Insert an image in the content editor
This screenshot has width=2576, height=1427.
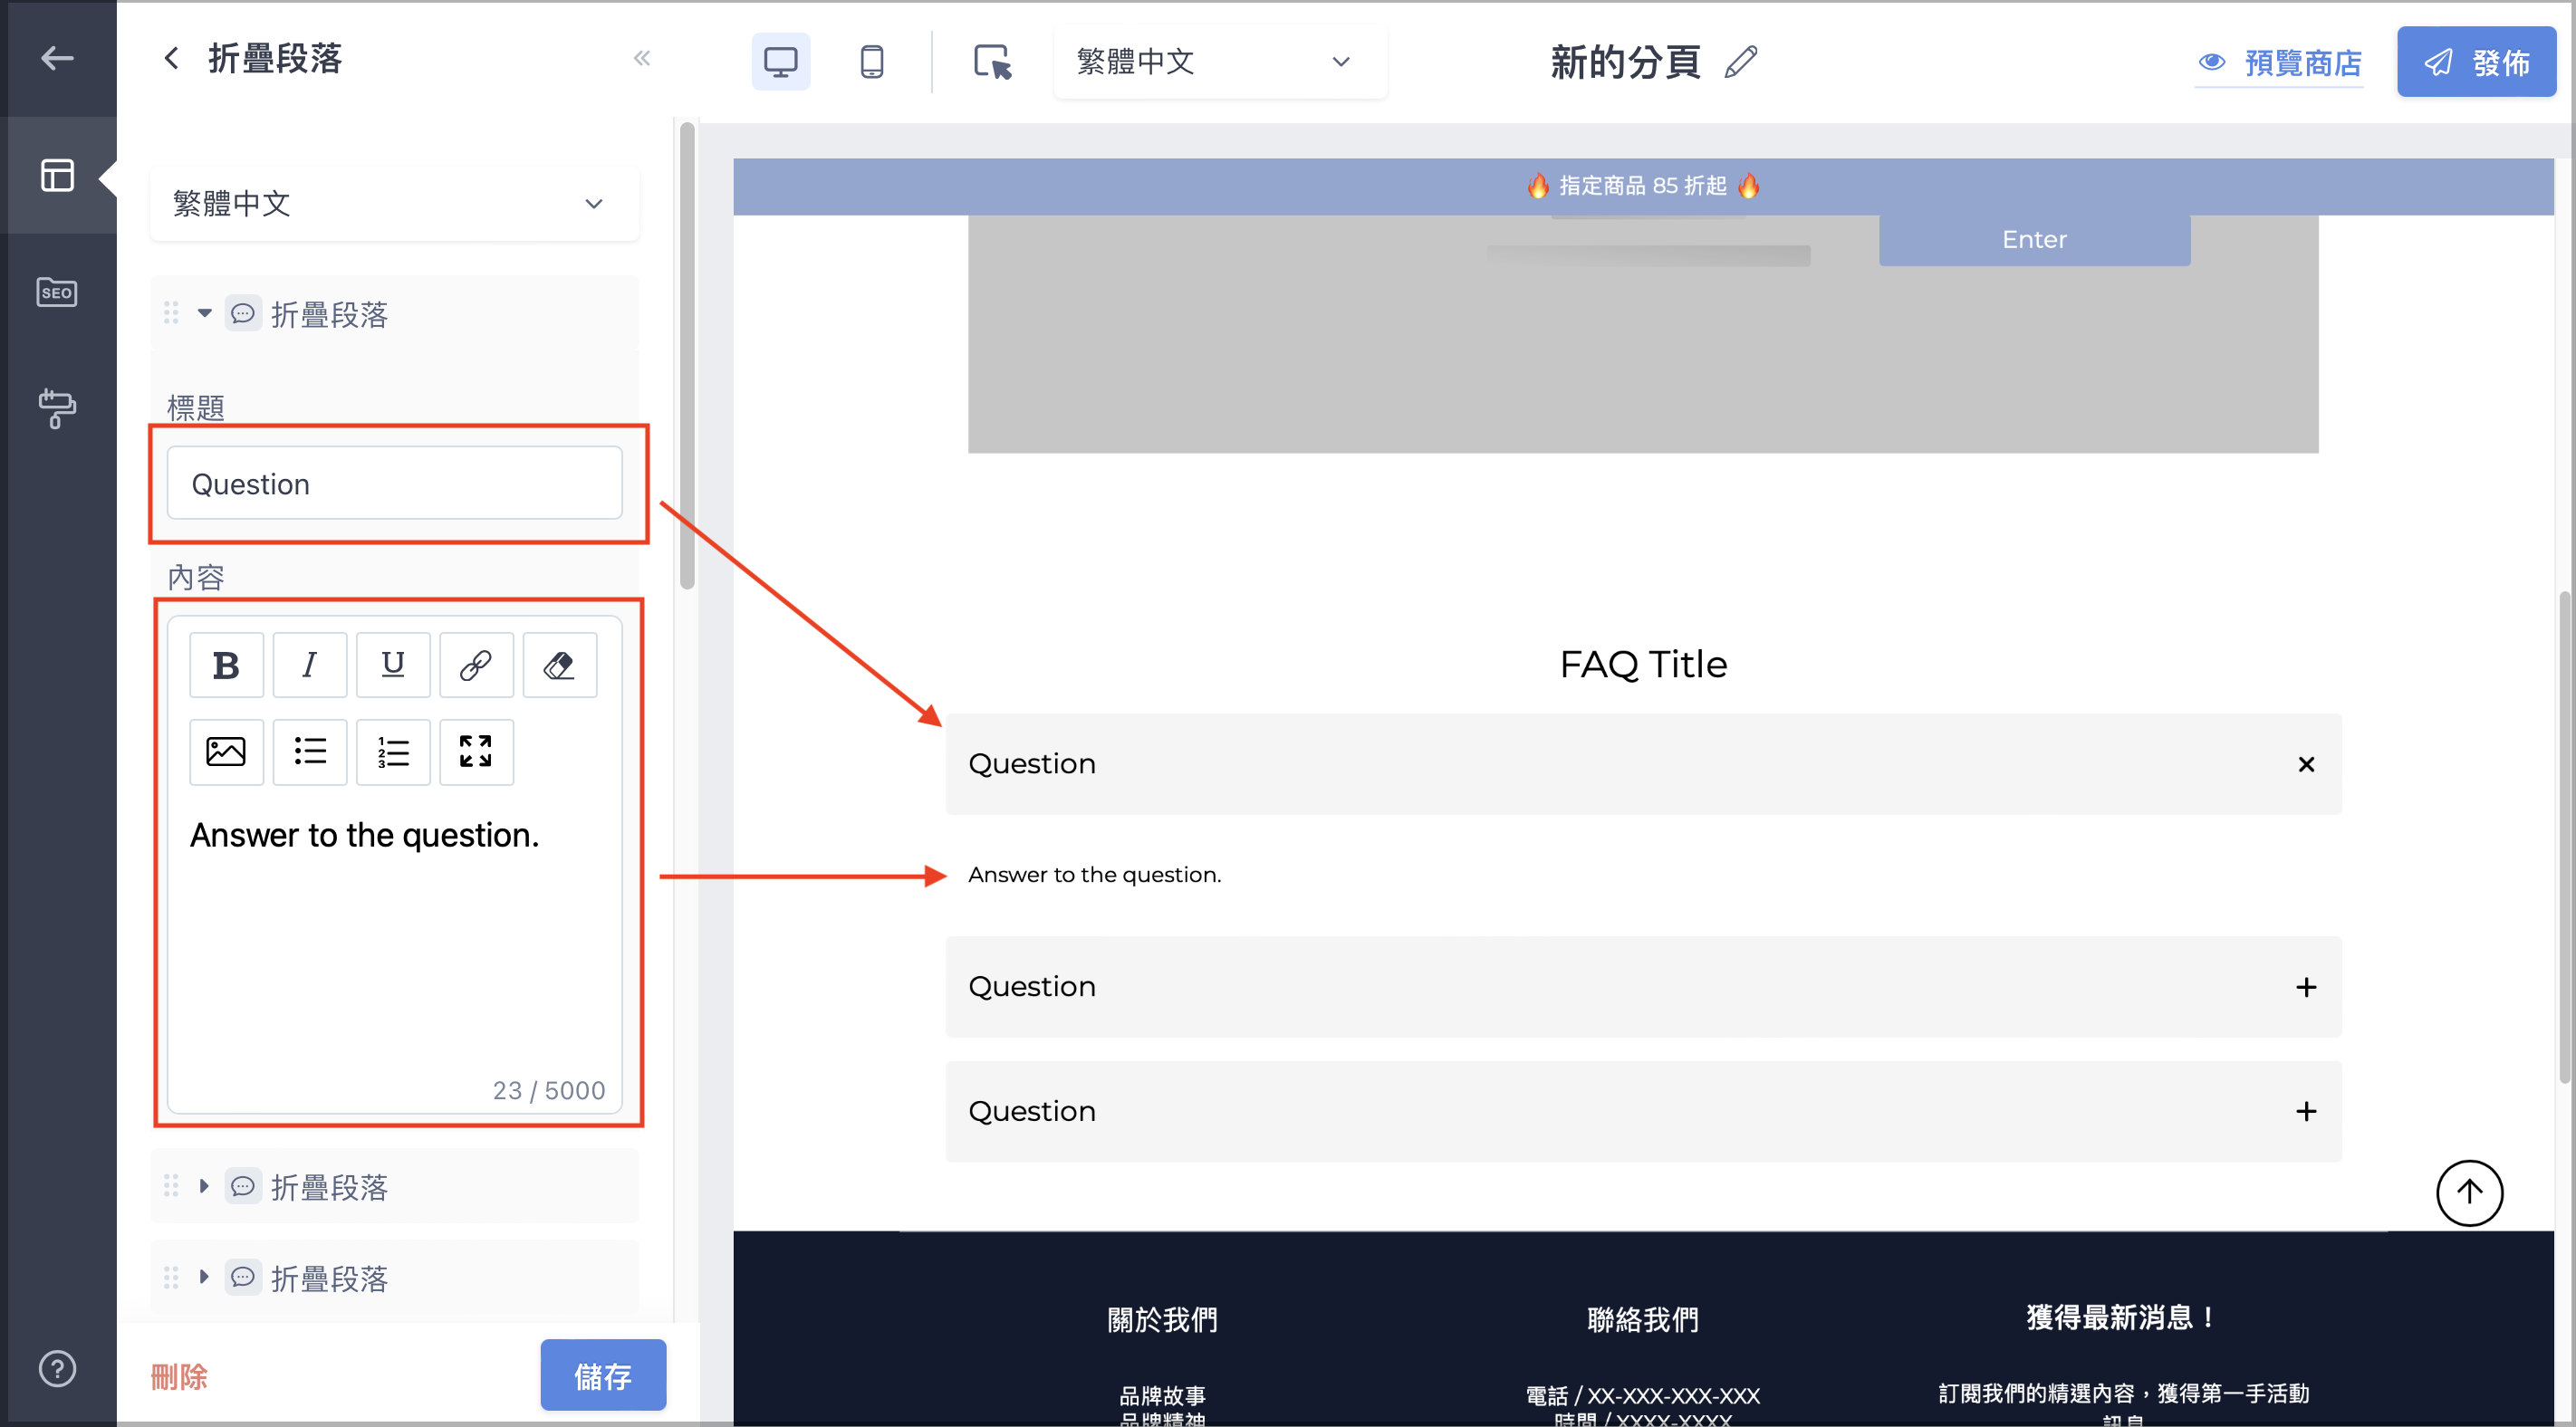tap(226, 752)
